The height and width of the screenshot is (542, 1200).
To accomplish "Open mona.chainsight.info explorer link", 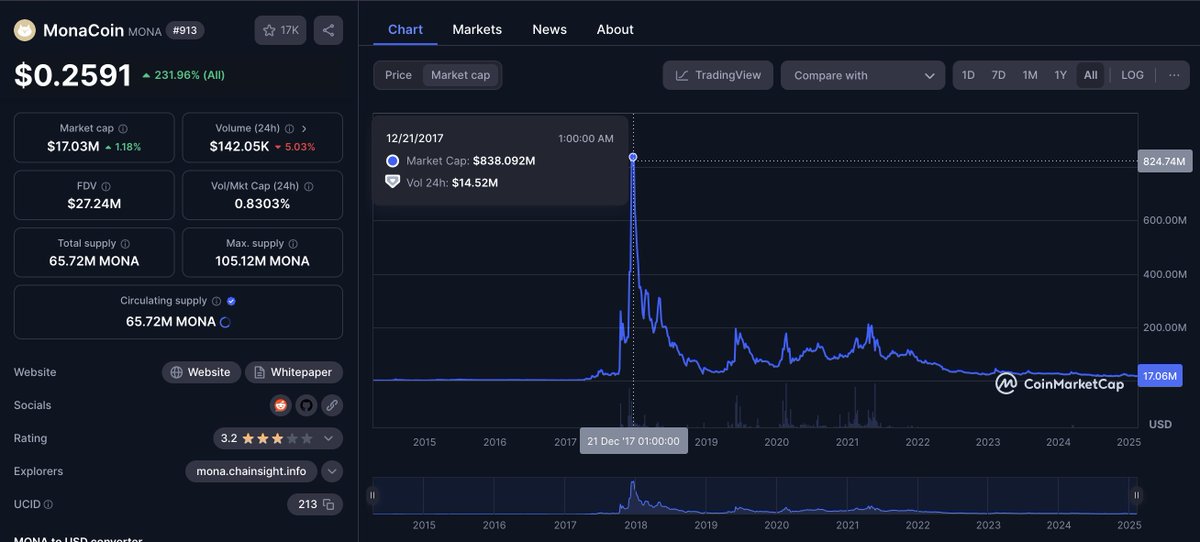I will pos(251,471).
